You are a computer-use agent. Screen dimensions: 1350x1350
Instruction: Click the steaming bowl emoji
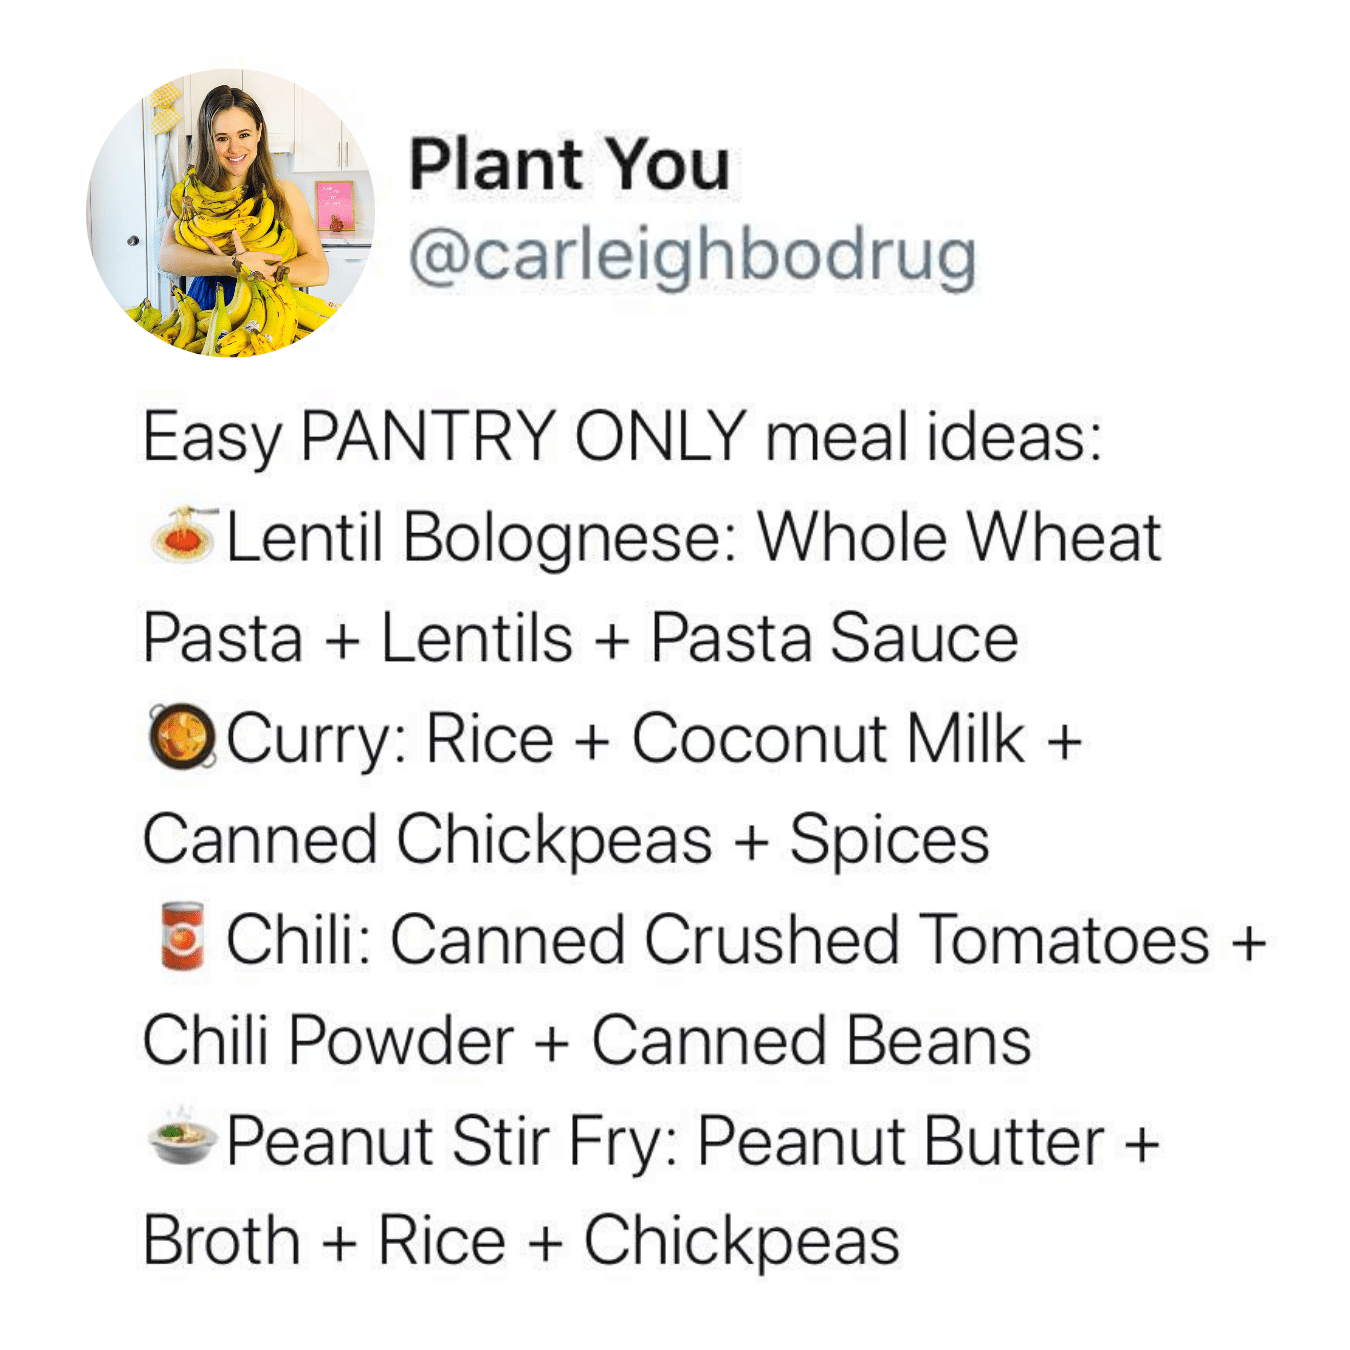(x=182, y=1138)
